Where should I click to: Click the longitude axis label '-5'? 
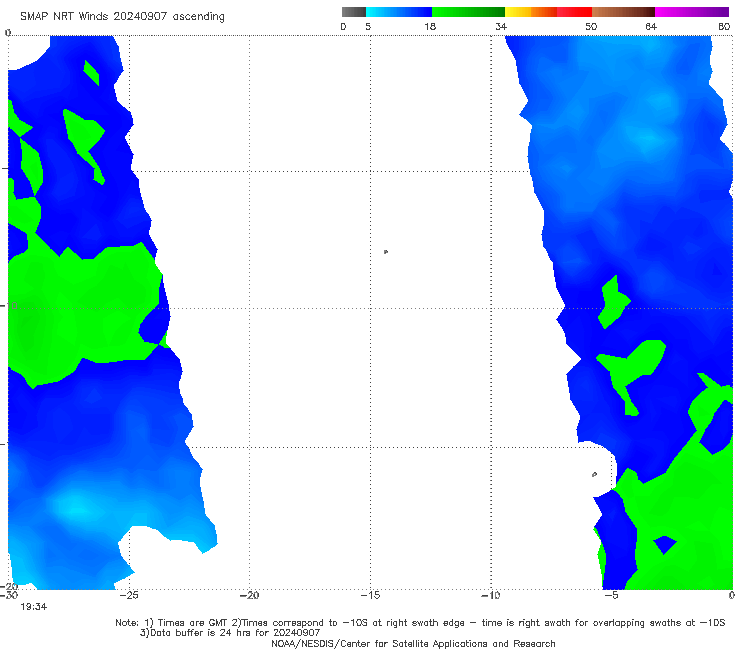611,596
